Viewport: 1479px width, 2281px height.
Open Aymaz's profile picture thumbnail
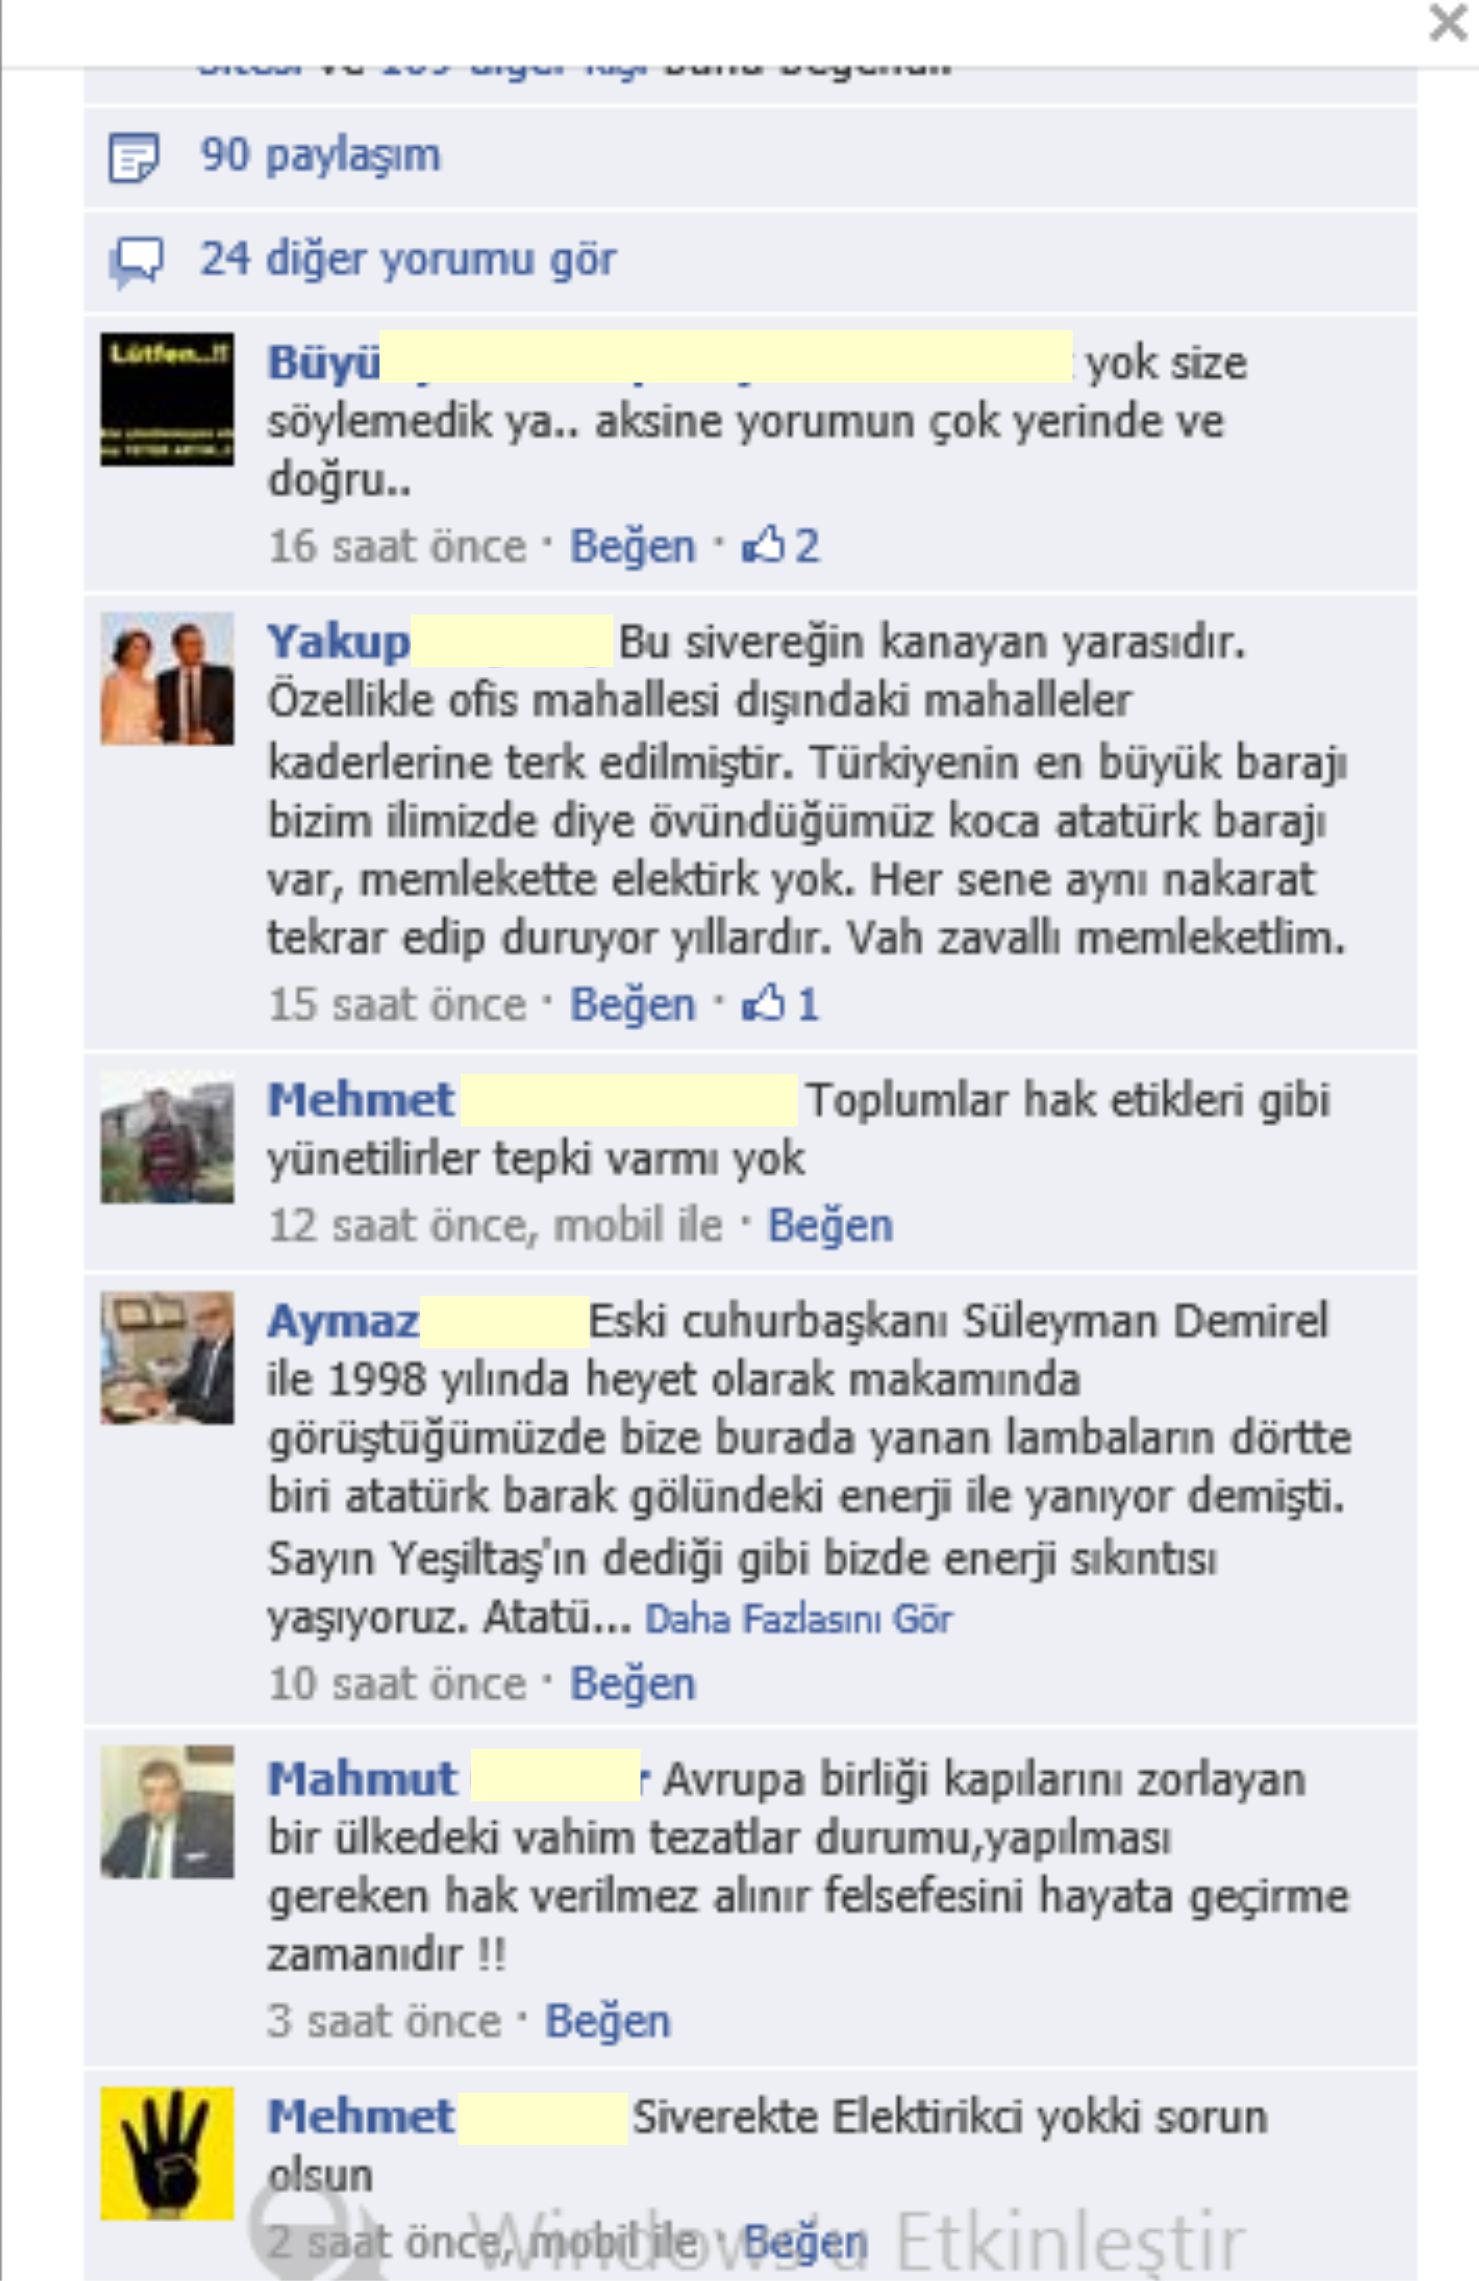pos(167,1357)
